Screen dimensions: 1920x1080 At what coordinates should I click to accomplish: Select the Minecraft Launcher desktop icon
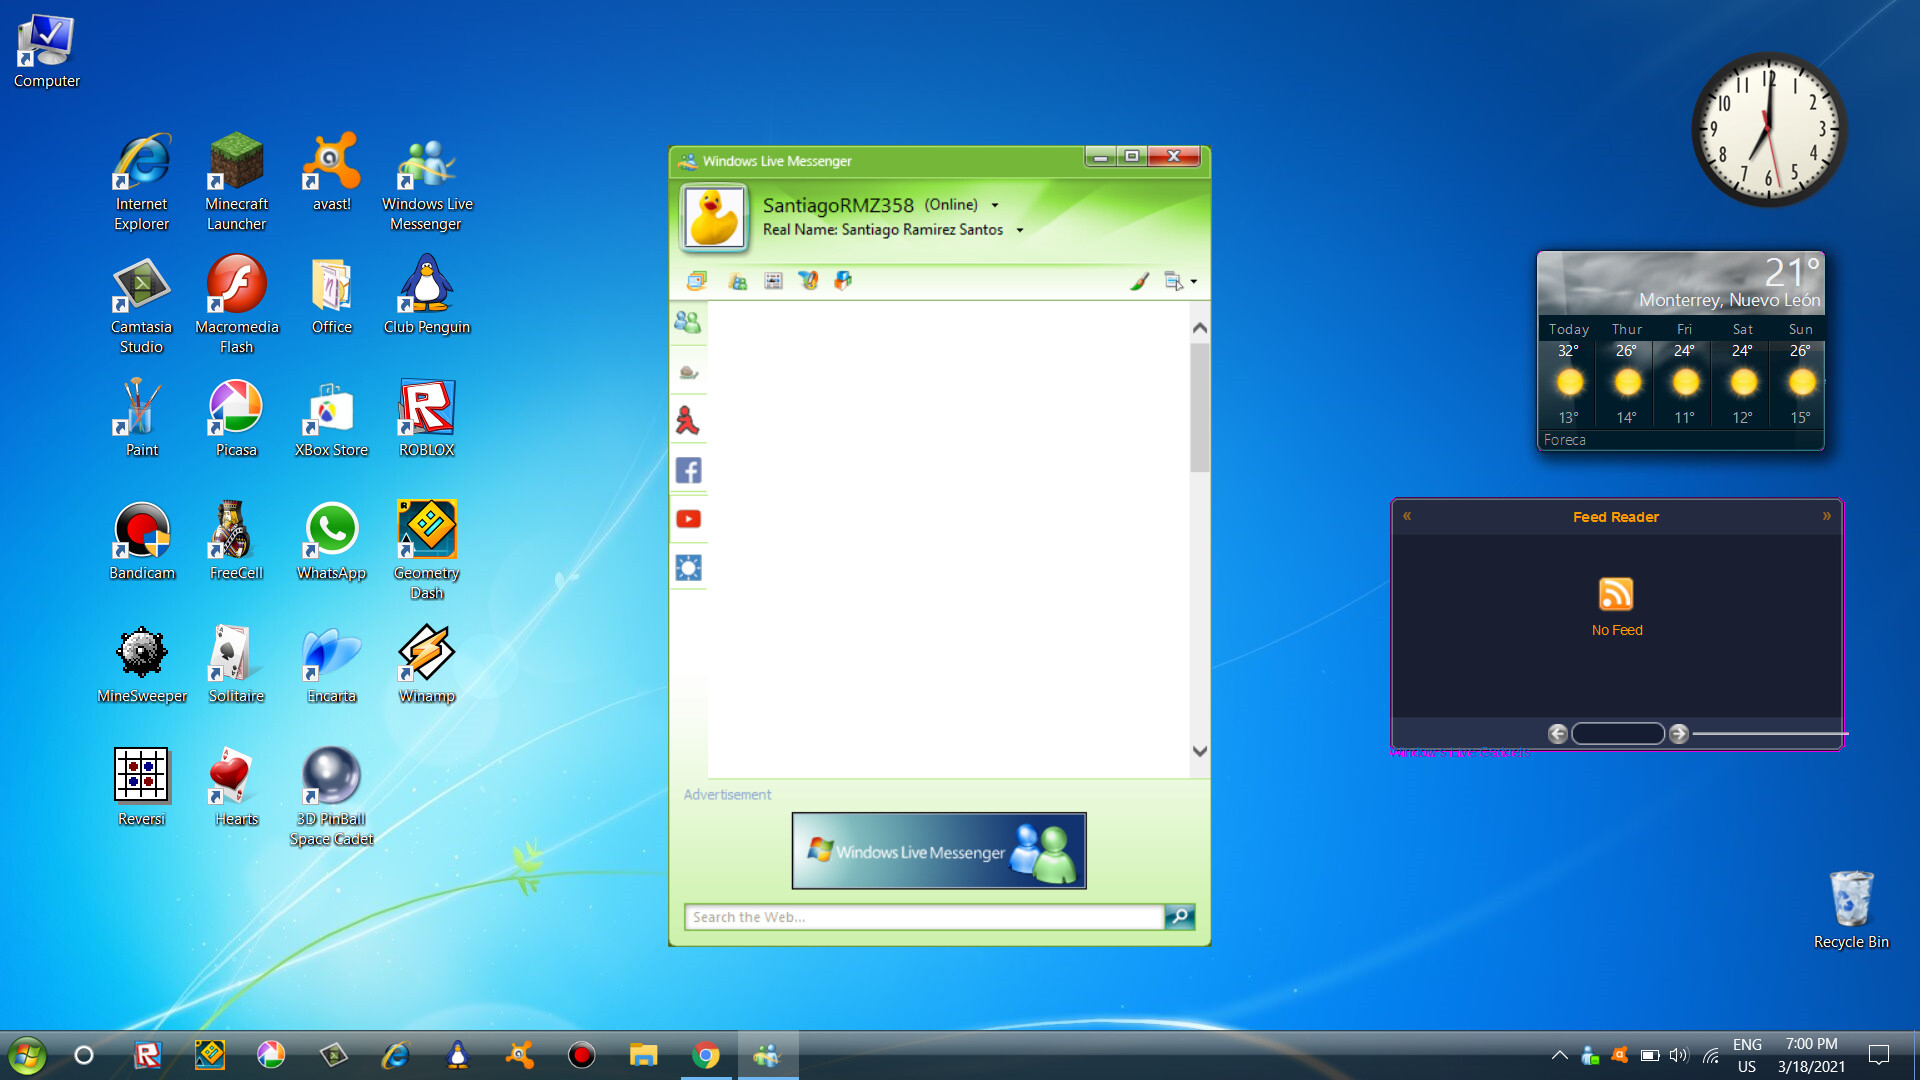[x=237, y=182]
